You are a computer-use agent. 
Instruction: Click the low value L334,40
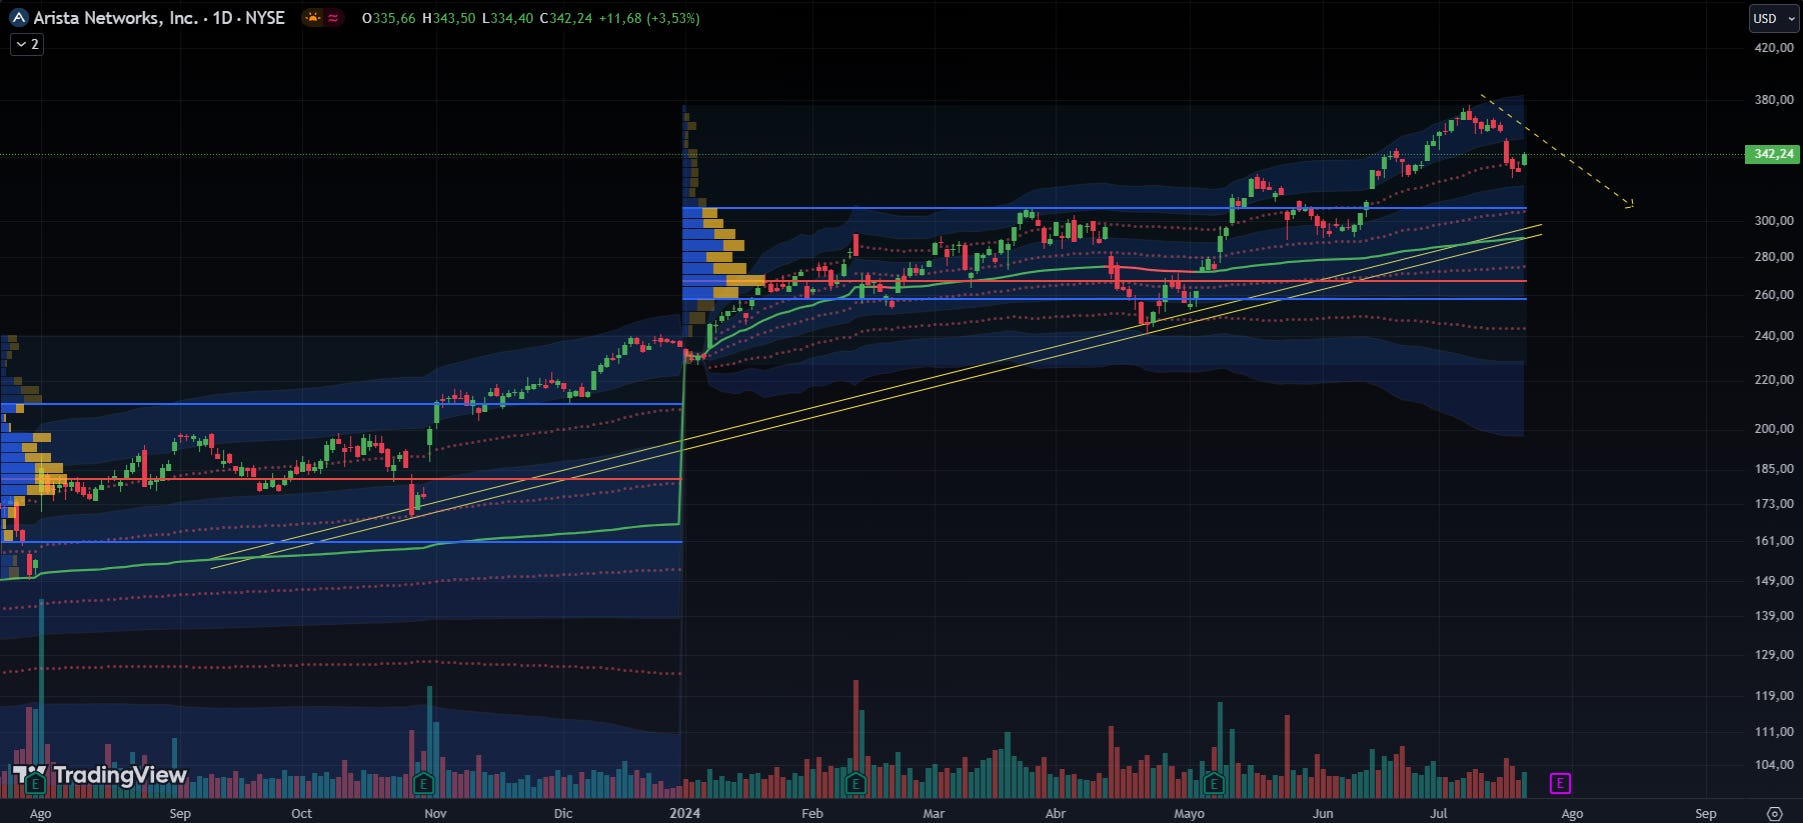(x=508, y=18)
